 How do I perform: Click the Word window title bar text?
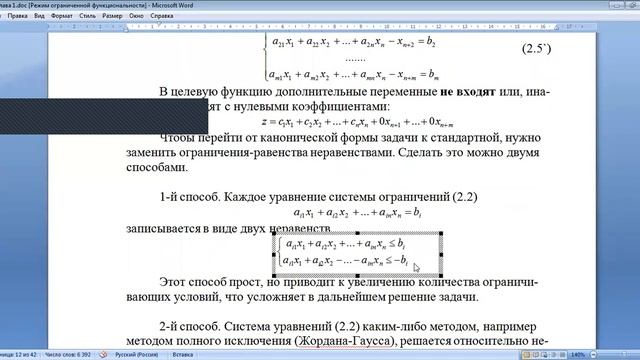[x=96, y=5]
